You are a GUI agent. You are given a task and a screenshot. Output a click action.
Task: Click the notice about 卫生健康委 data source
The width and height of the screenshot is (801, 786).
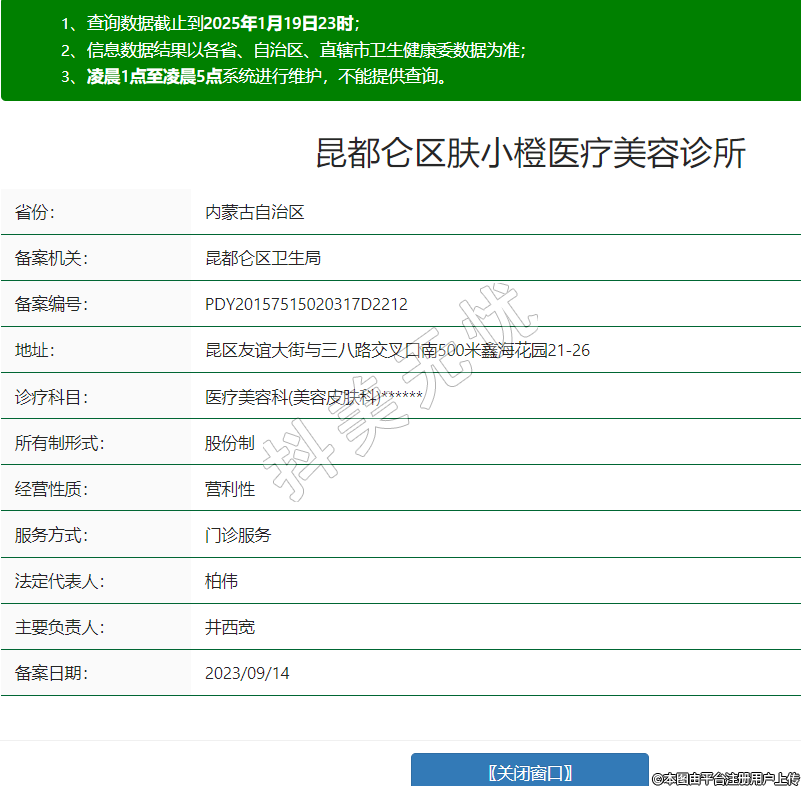(292, 50)
